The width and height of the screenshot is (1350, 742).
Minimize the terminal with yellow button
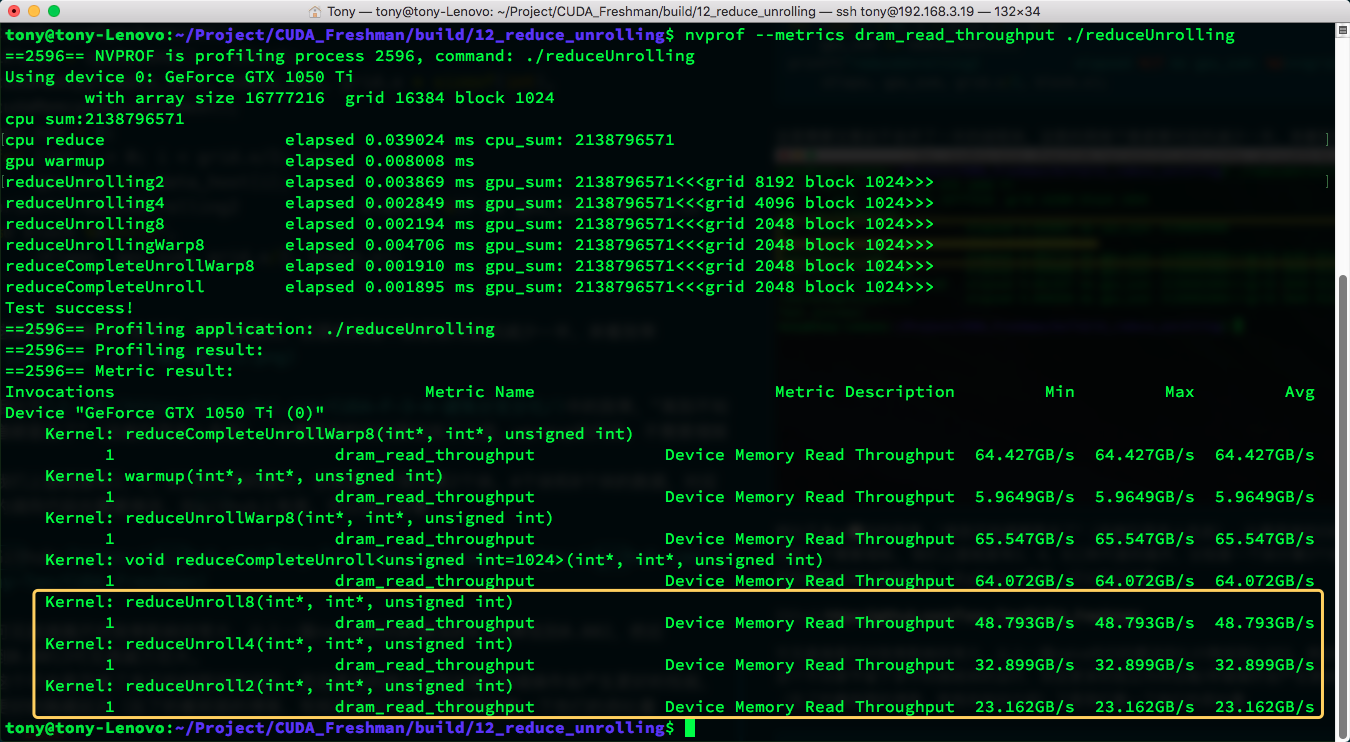click(x=33, y=11)
